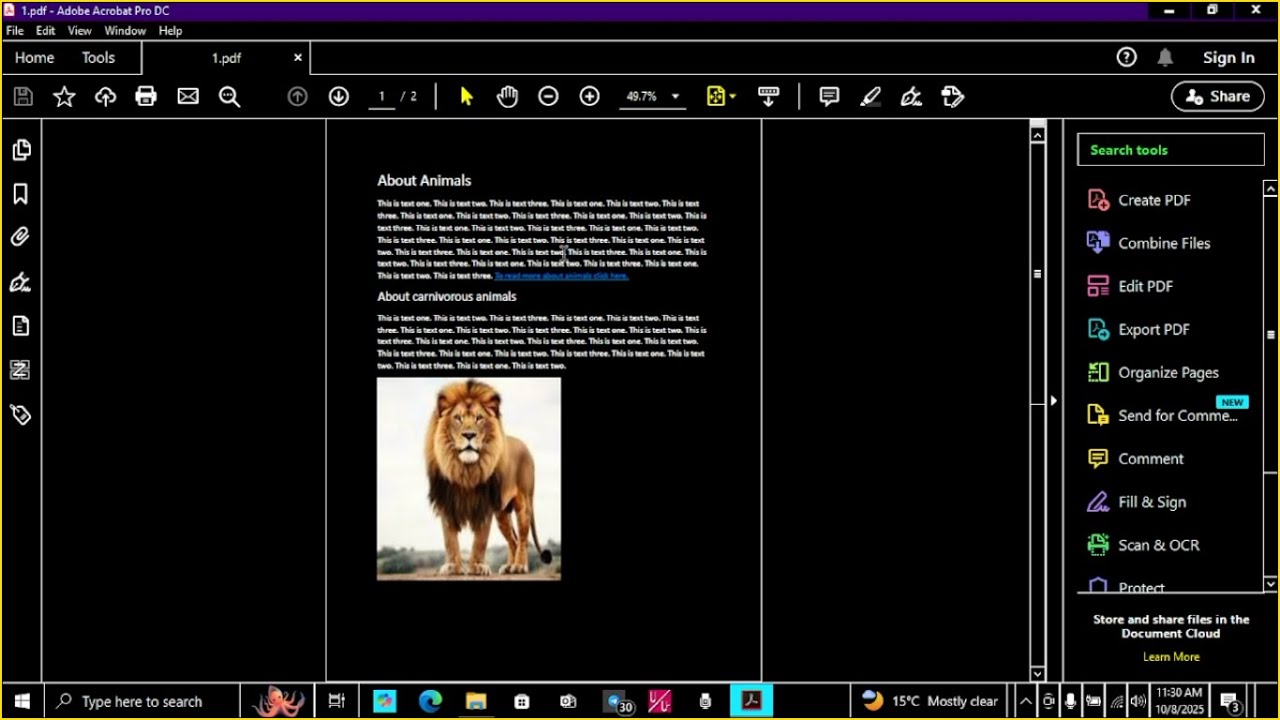Switch to the Tools tab
The height and width of the screenshot is (720, 1280).
coord(98,58)
